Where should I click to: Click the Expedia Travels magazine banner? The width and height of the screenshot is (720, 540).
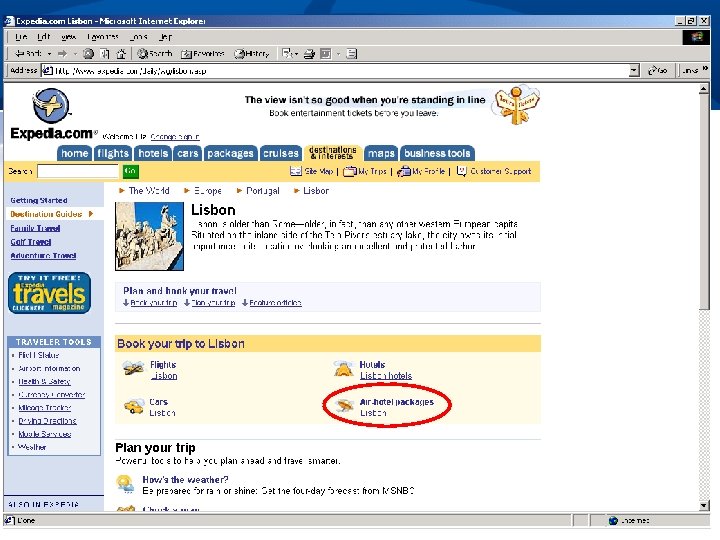pyautogui.click(x=50, y=293)
